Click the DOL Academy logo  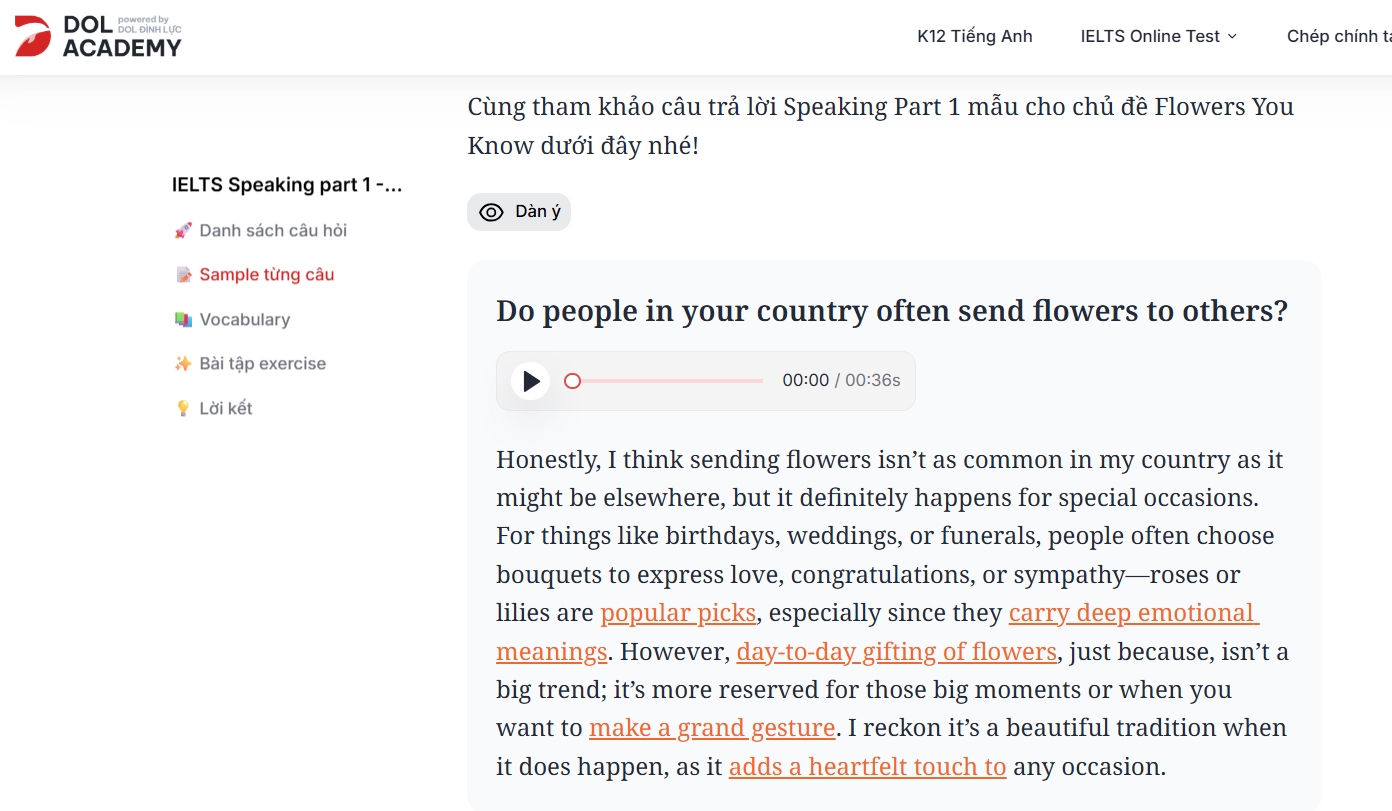98,36
